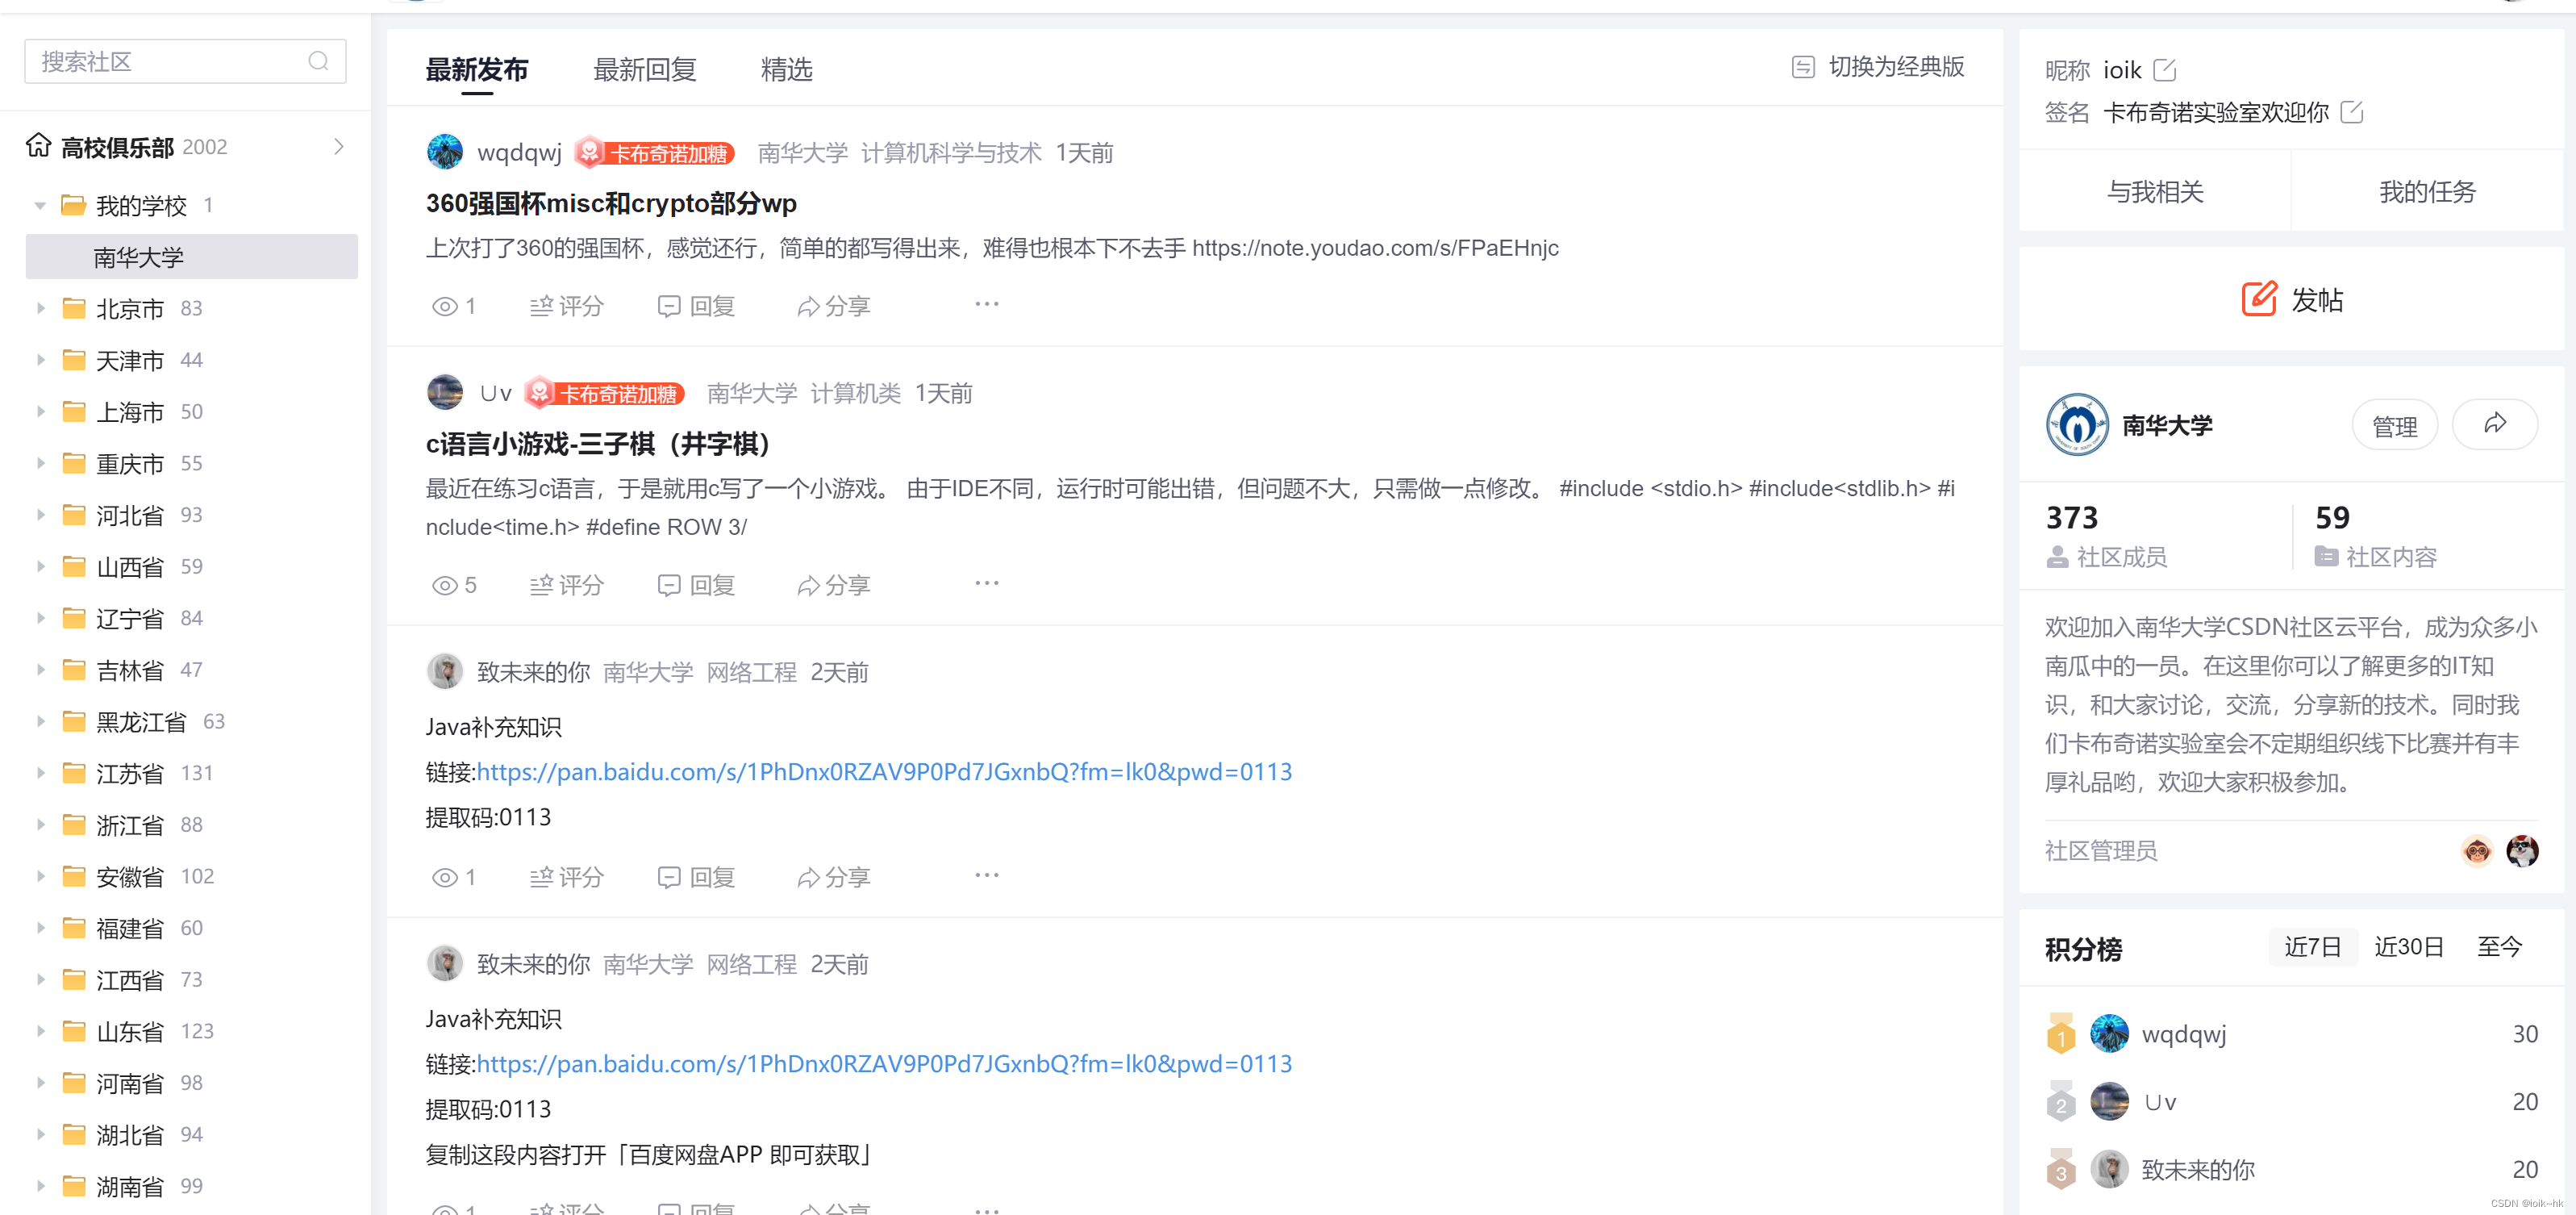Click wqdqwj's avatar in the leaderboard
Image resolution: width=2576 pixels, height=1215 pixels.
pyautogui.click(x=2109, y=1033)
